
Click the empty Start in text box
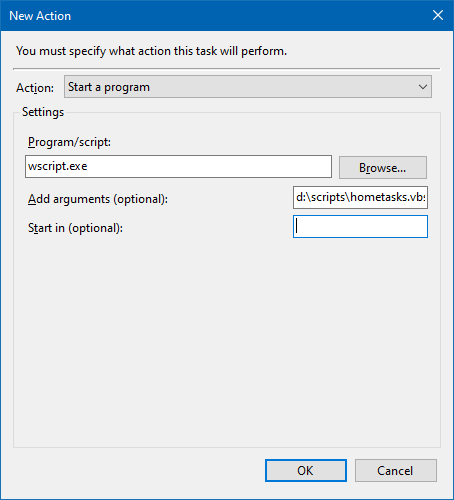(x=360, y=227)
